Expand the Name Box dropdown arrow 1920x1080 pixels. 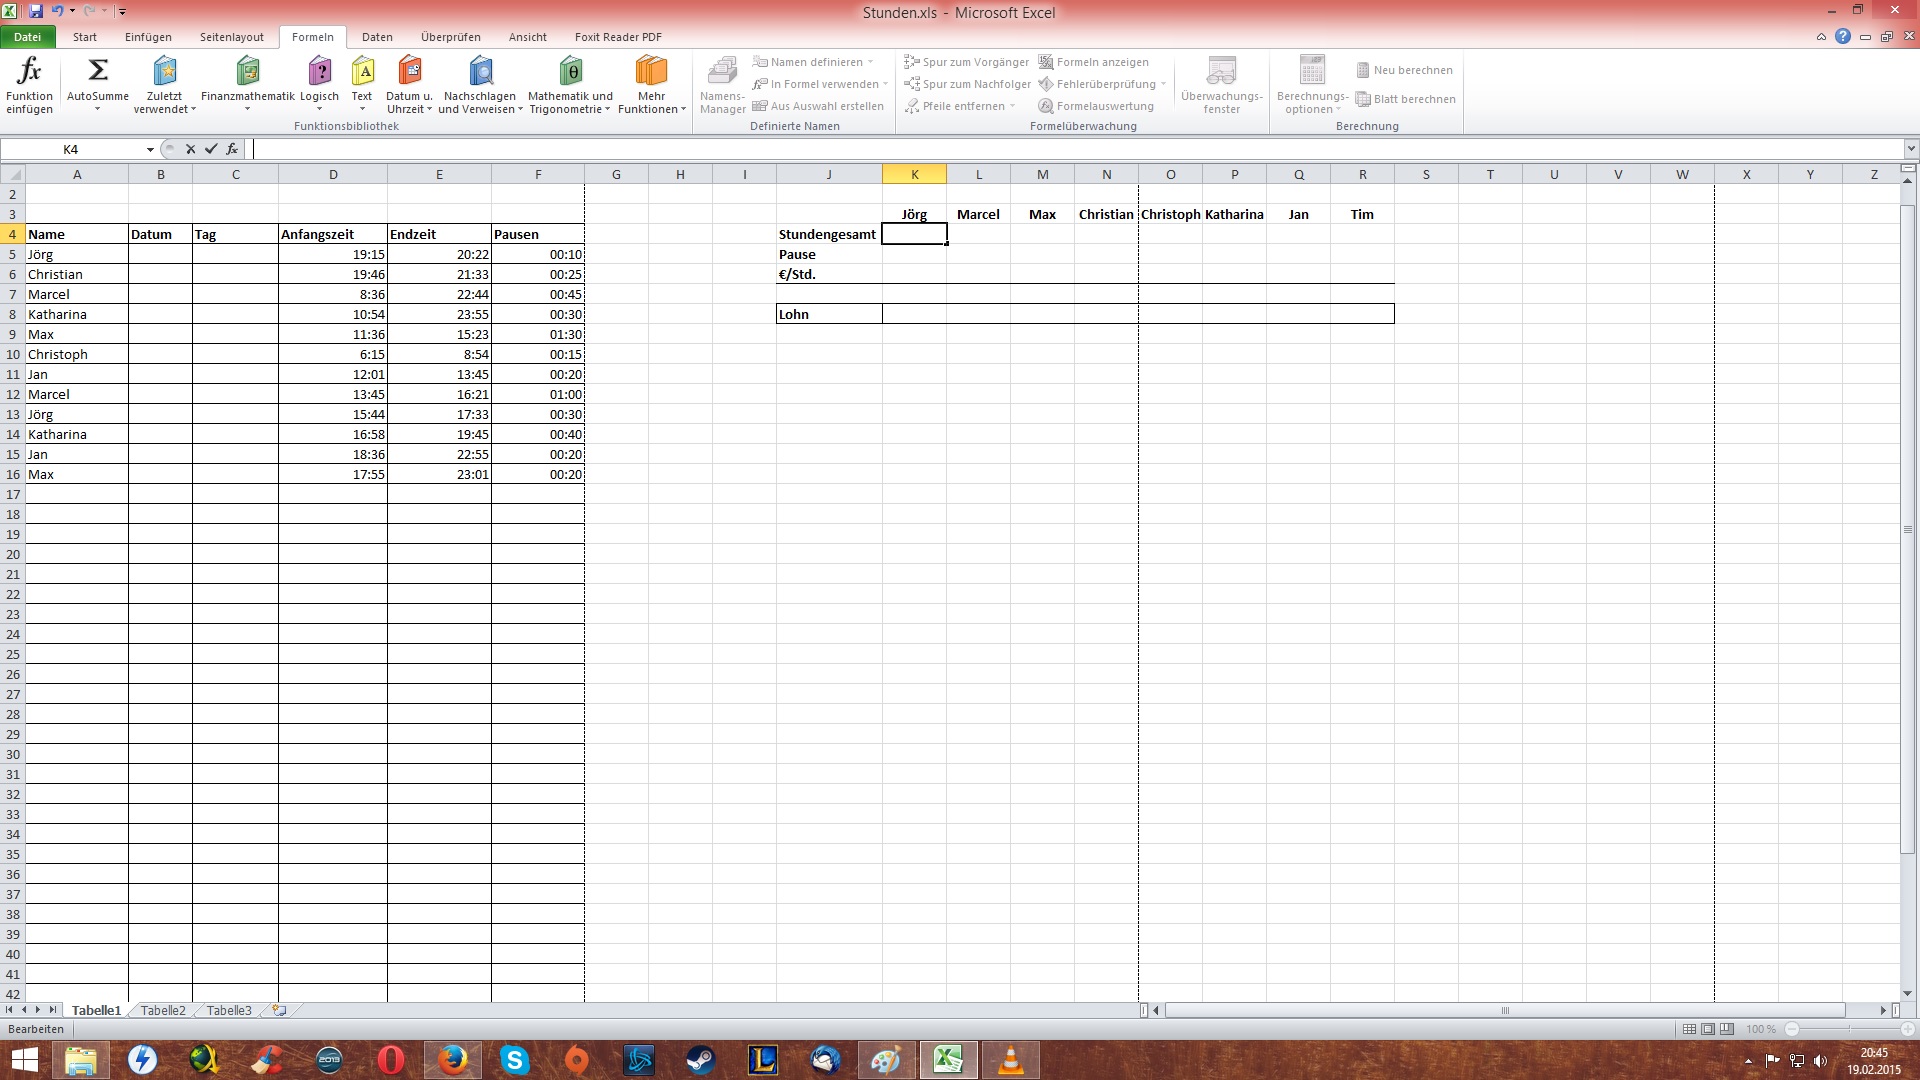[150, 149]
